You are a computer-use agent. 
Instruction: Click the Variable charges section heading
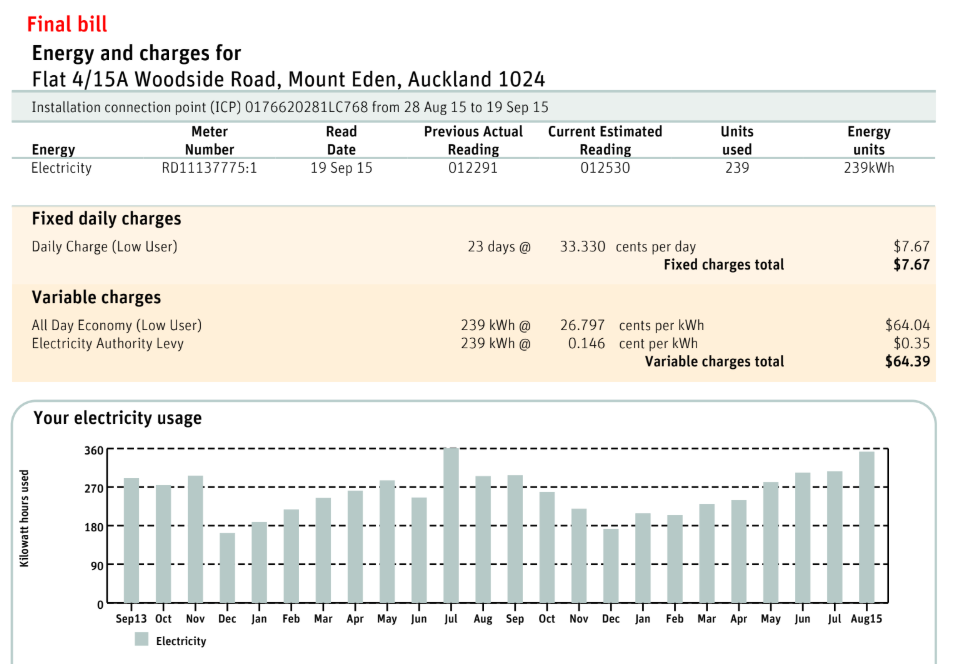click(96, 298)
